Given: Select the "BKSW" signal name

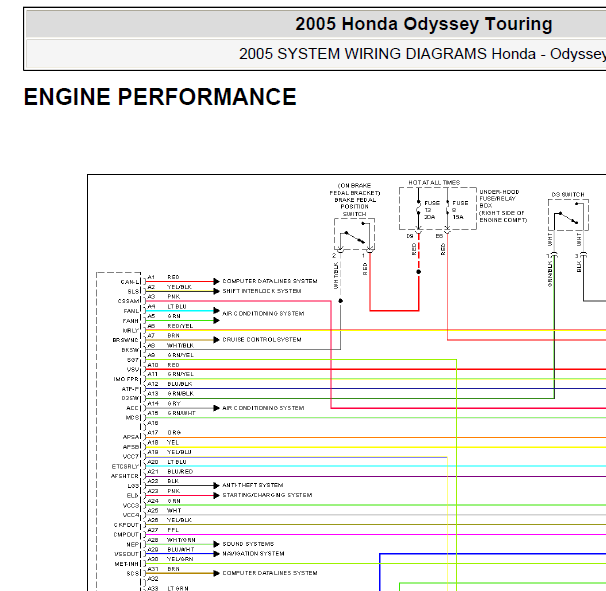Looking at the screenshot, I should [x=130, y=350].
